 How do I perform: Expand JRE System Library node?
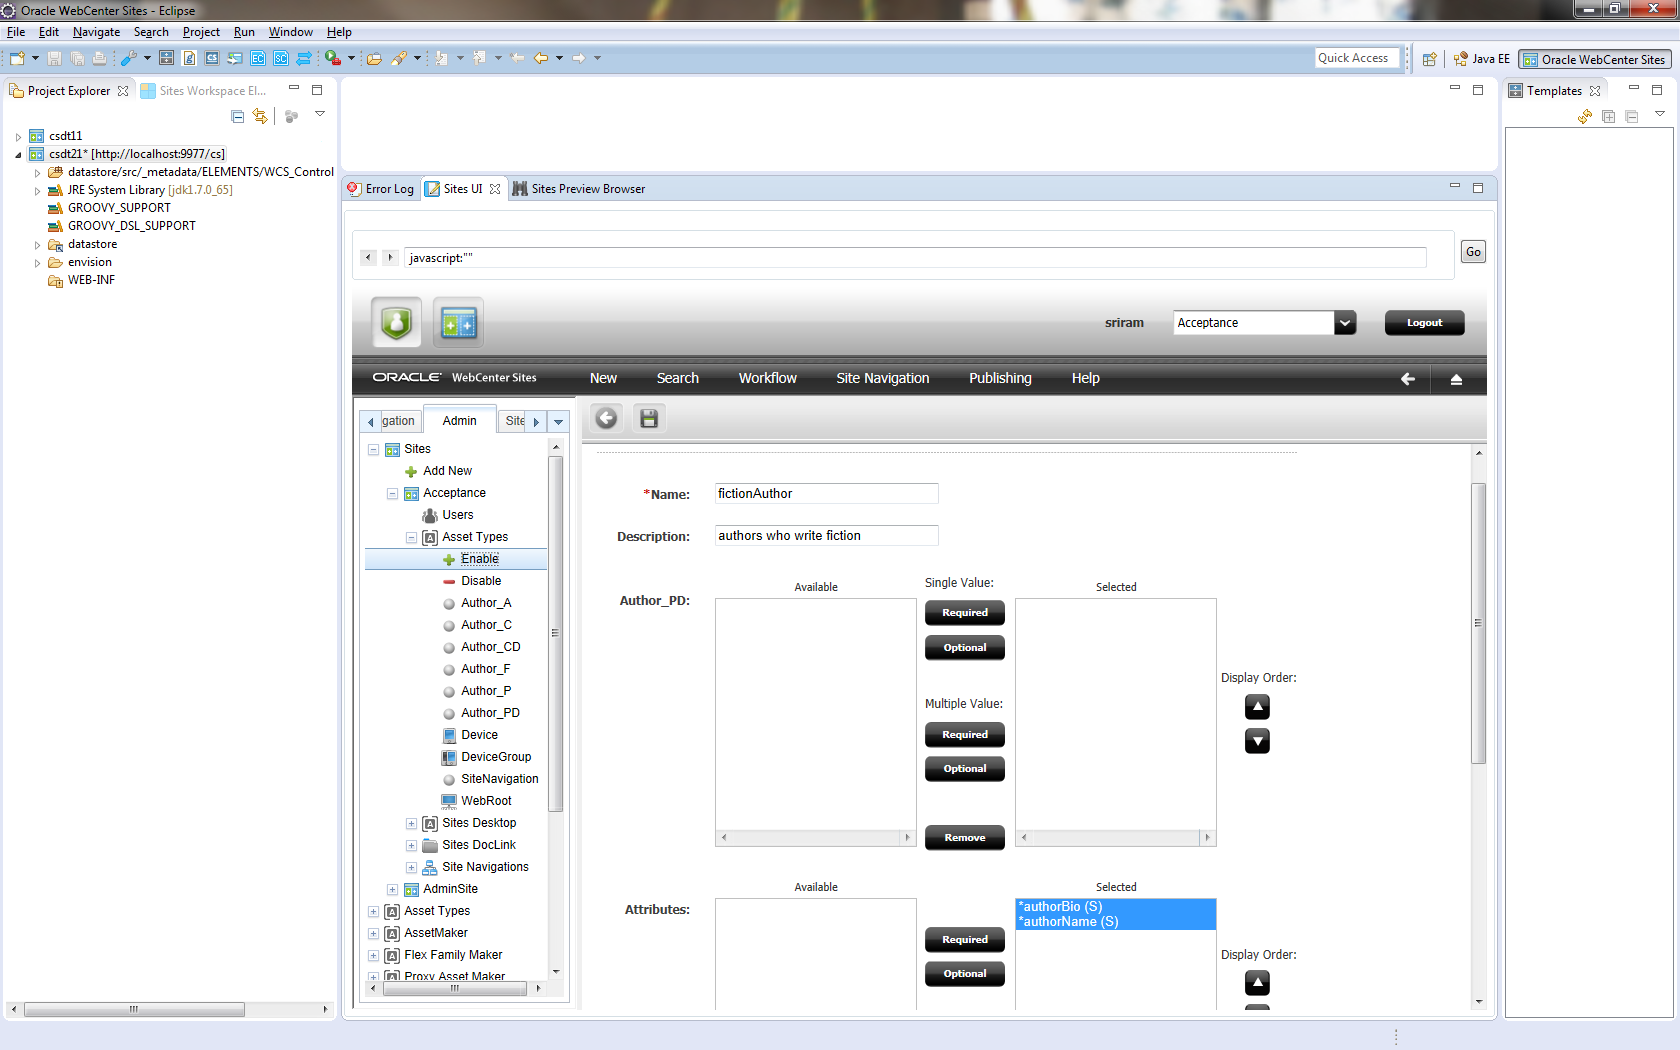click(x=37, y=191)
